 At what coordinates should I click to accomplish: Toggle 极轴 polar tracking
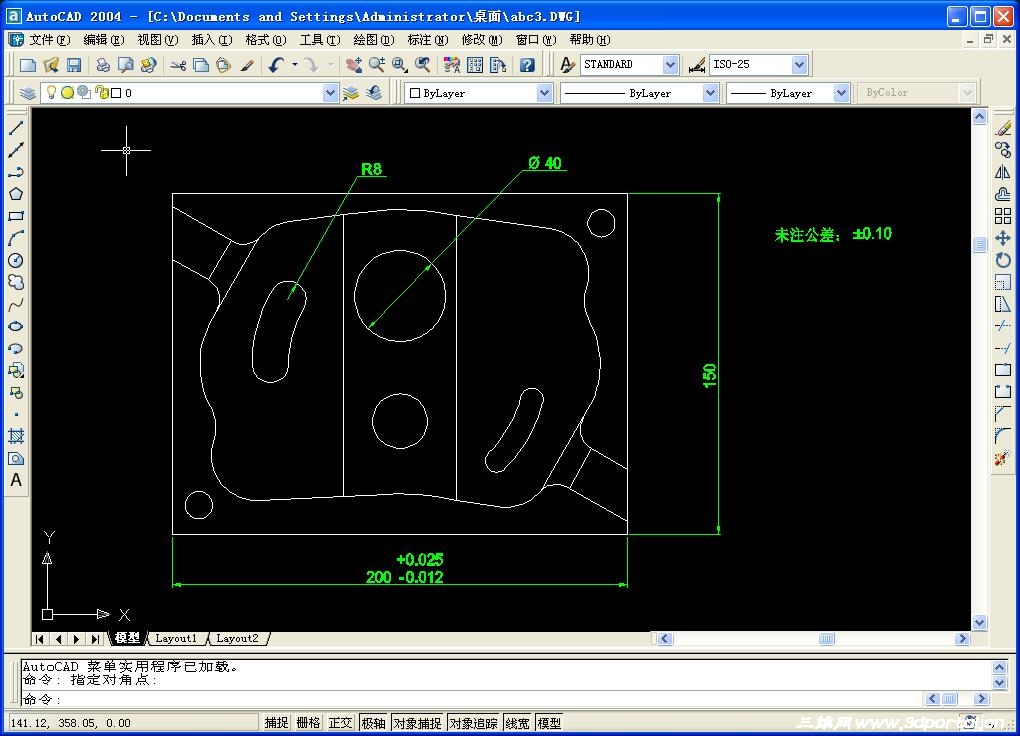click(373, 722)
